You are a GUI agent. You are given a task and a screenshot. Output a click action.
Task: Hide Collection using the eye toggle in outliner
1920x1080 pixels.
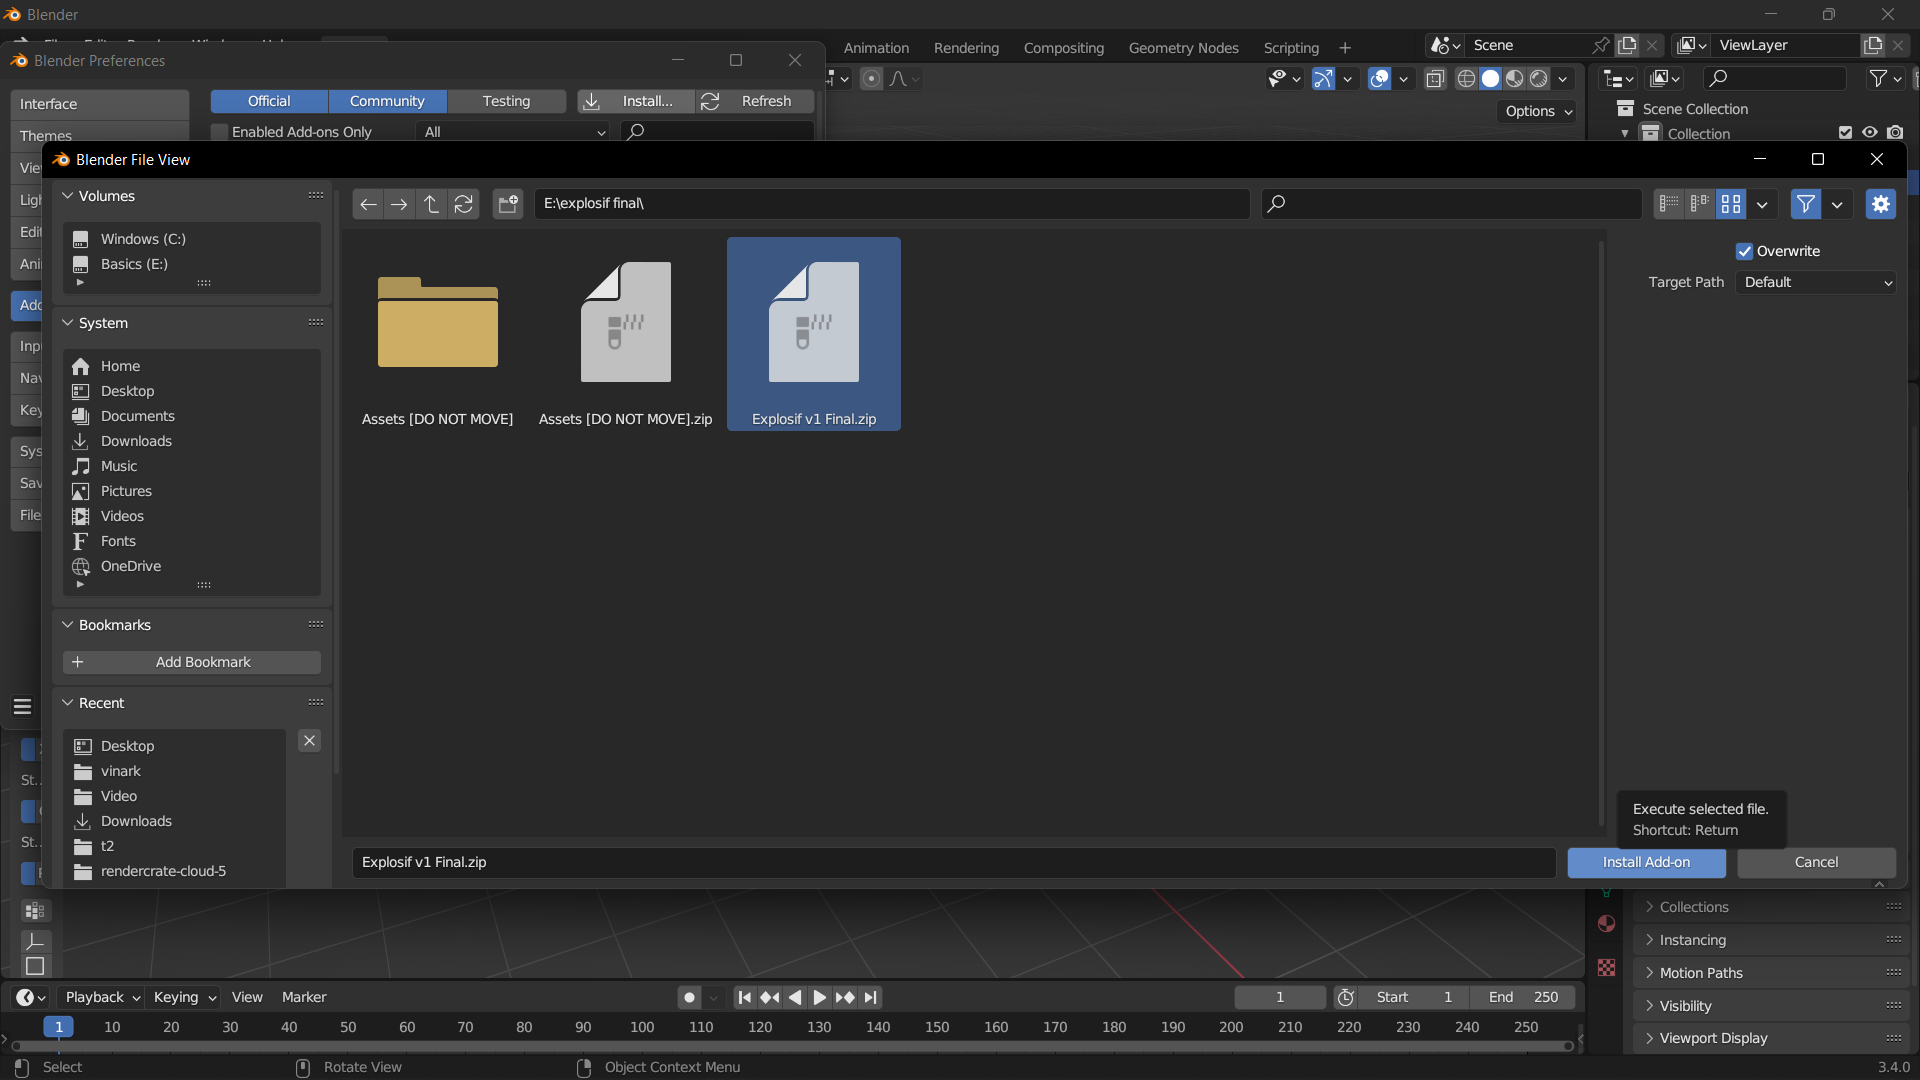pos(1869,132)
